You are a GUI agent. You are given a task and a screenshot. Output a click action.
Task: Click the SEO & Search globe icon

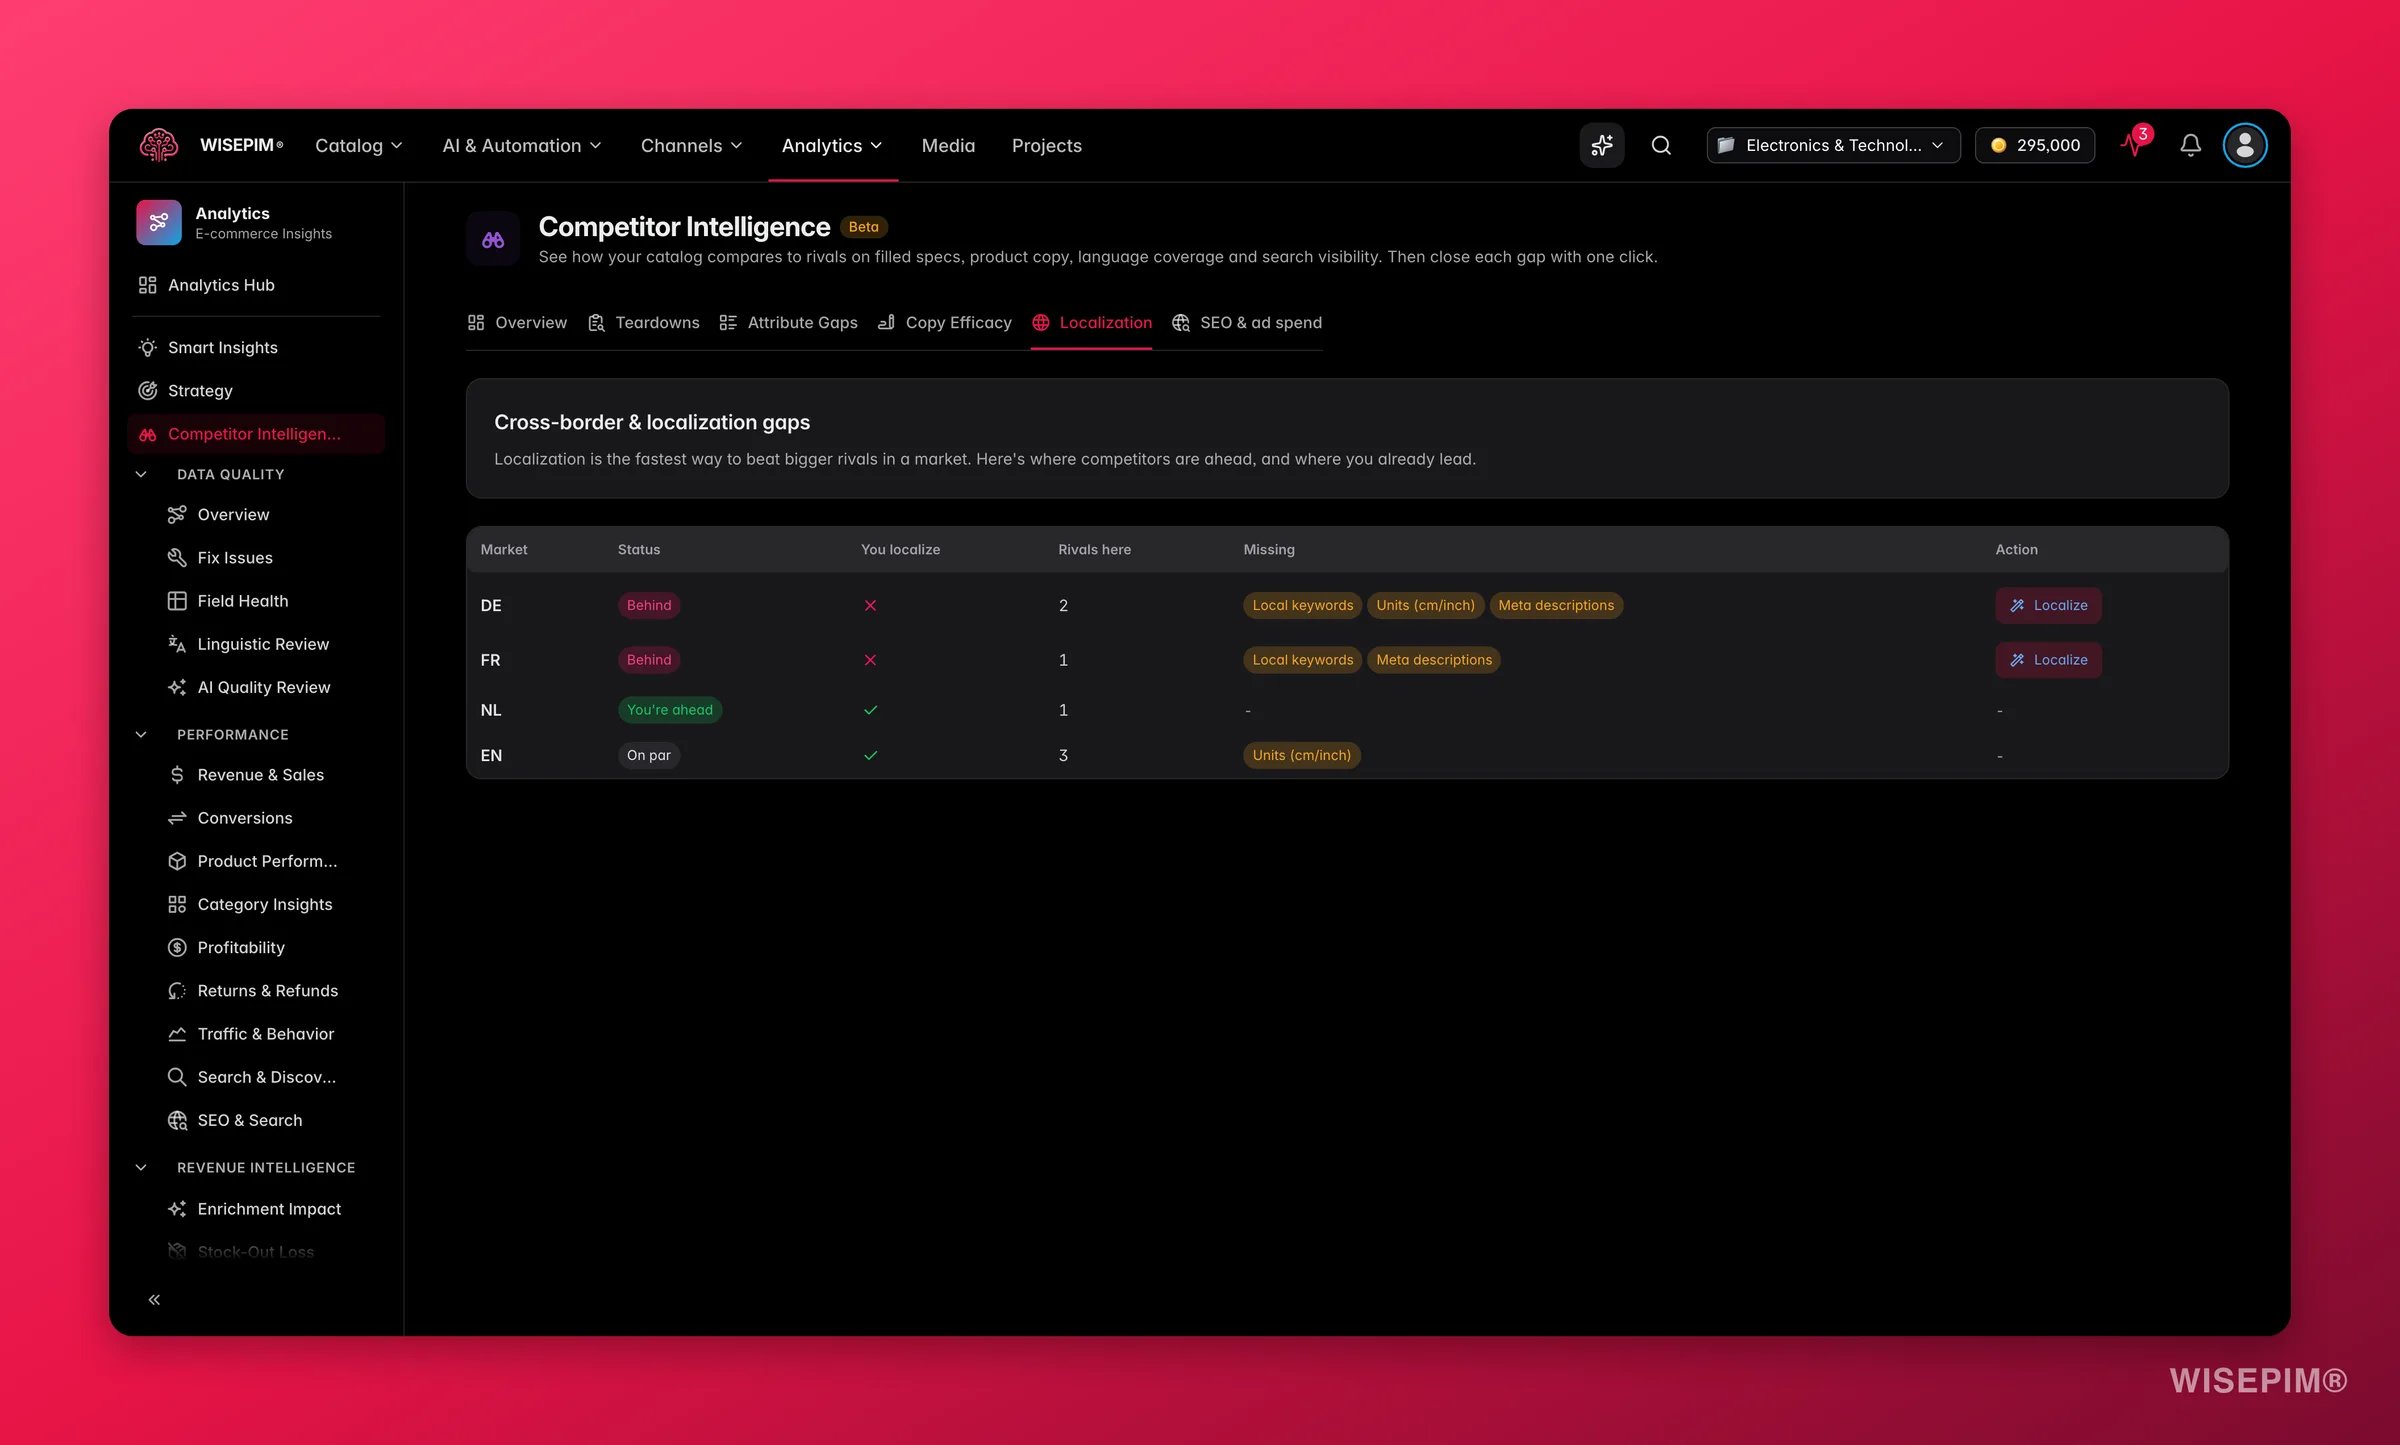pos(177,1120)
